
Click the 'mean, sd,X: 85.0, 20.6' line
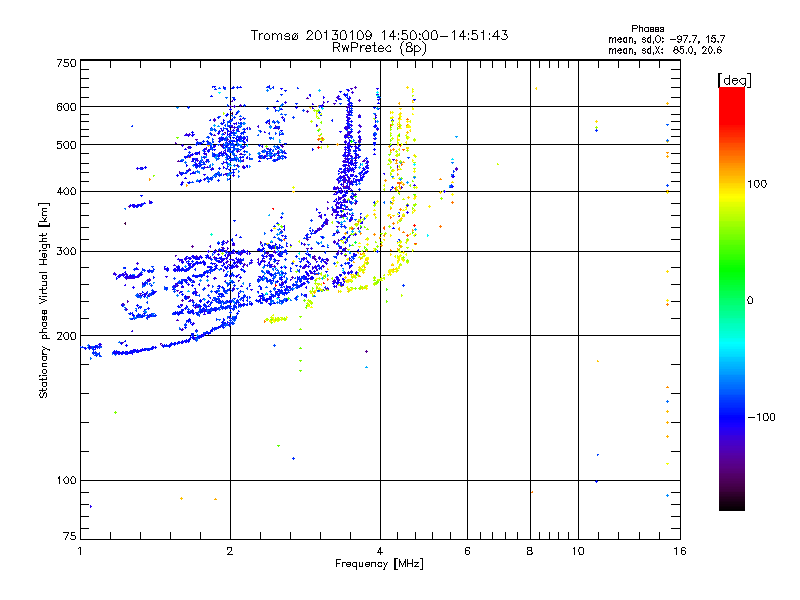[665, 50]
